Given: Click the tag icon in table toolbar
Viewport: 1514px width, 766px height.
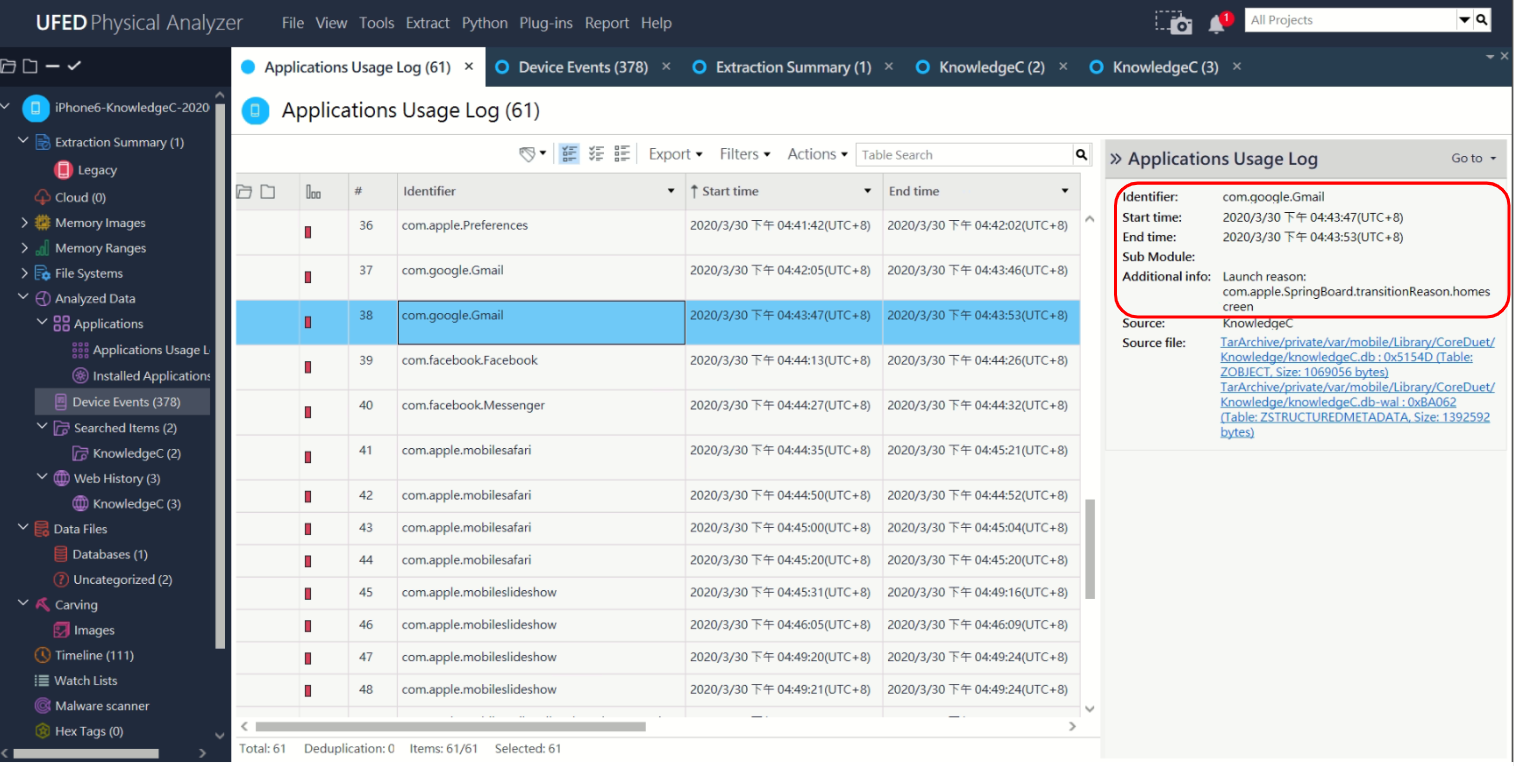Looking at the screenshot, I should point(528,154).
